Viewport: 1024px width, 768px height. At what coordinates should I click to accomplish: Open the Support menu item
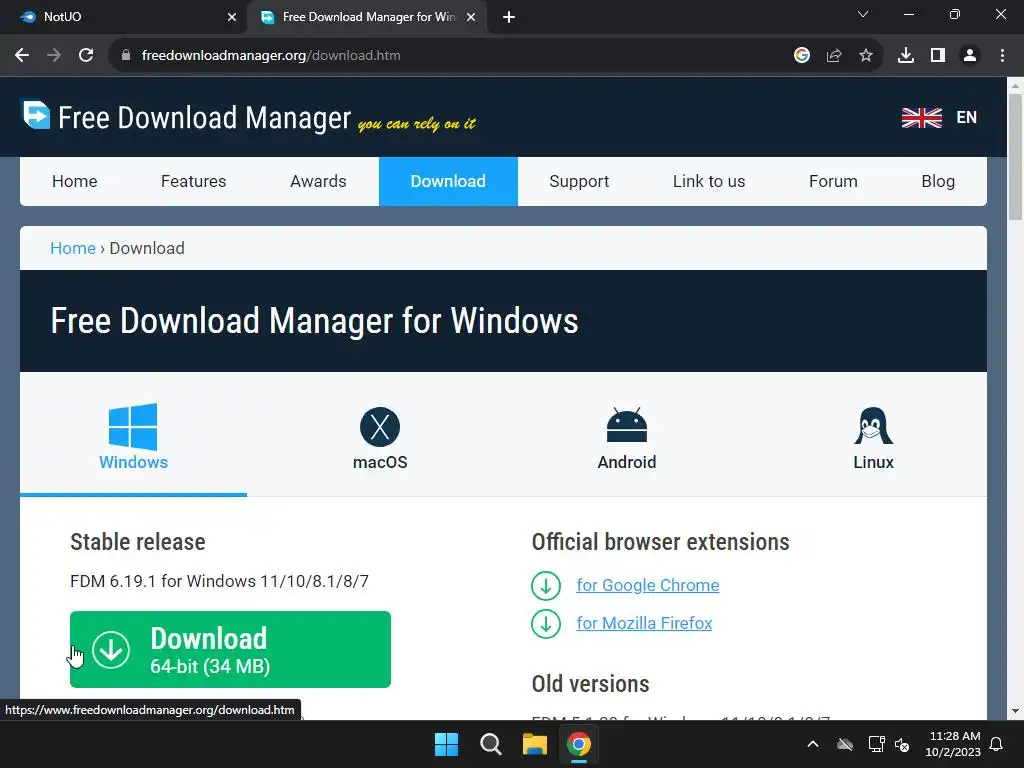[x=579, y=182]
